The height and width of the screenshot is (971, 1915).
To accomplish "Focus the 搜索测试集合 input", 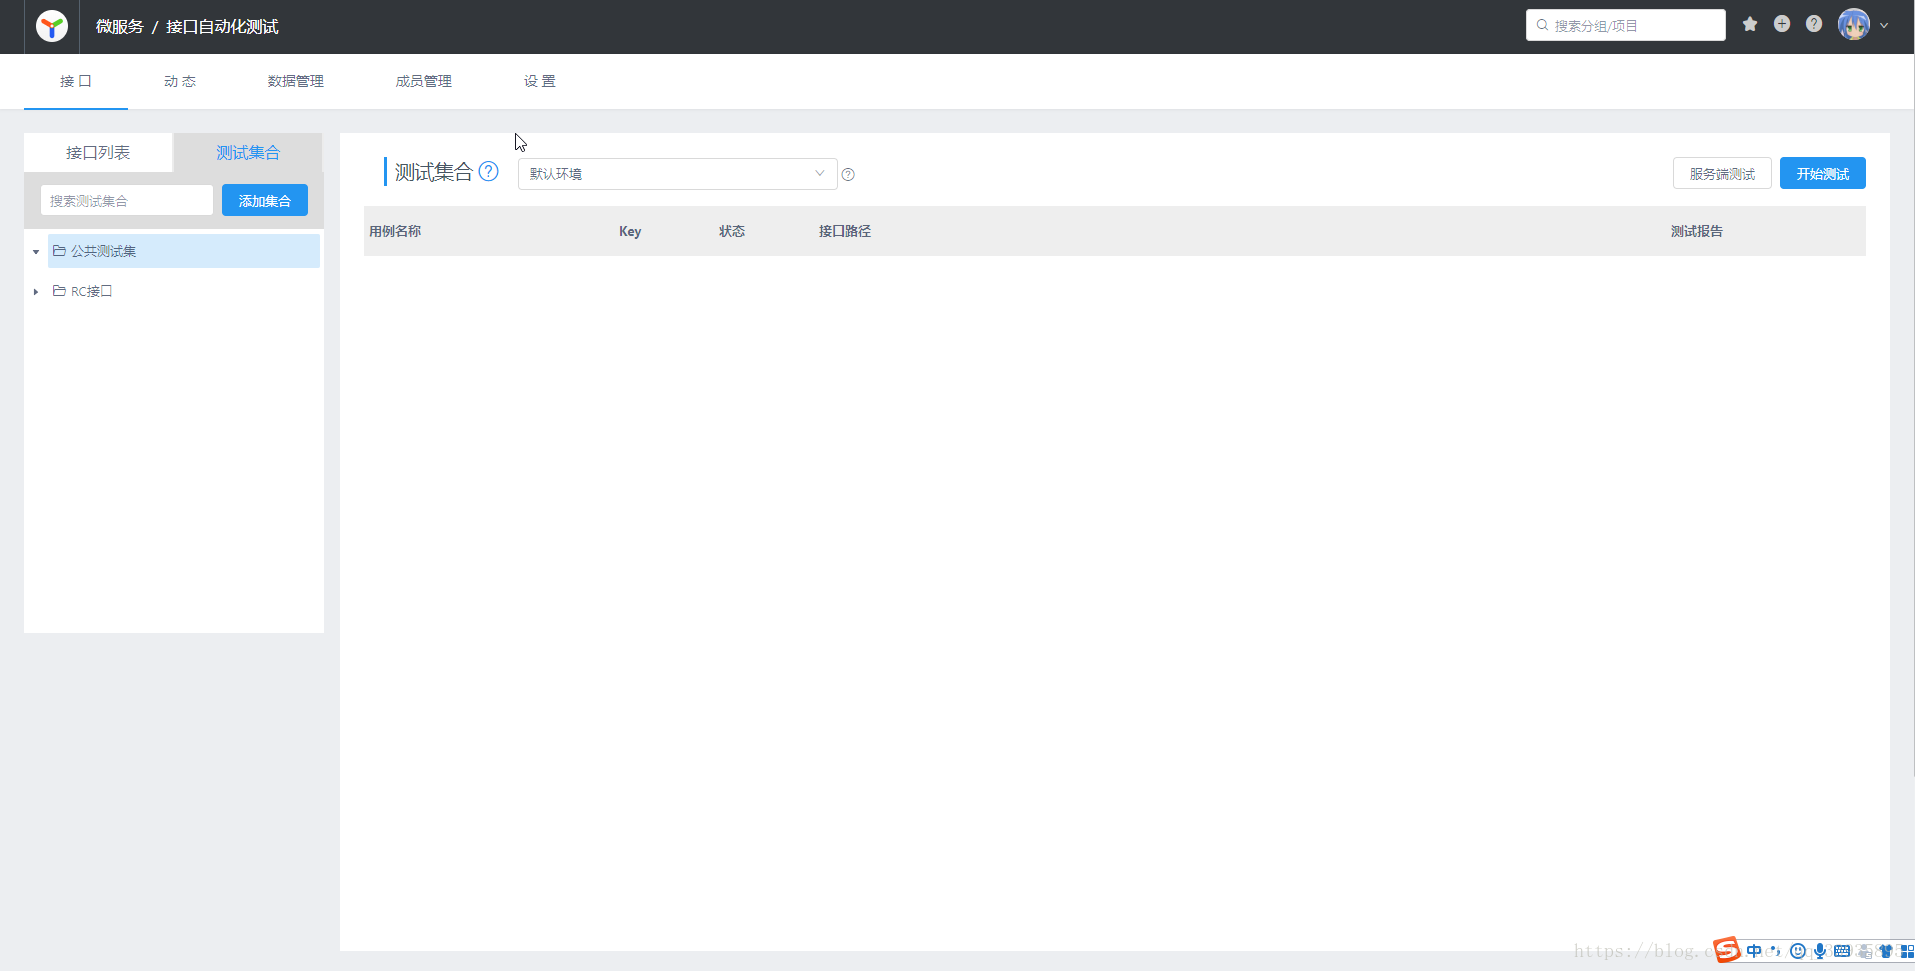I will pyautogui.click(x=127, y=200).
